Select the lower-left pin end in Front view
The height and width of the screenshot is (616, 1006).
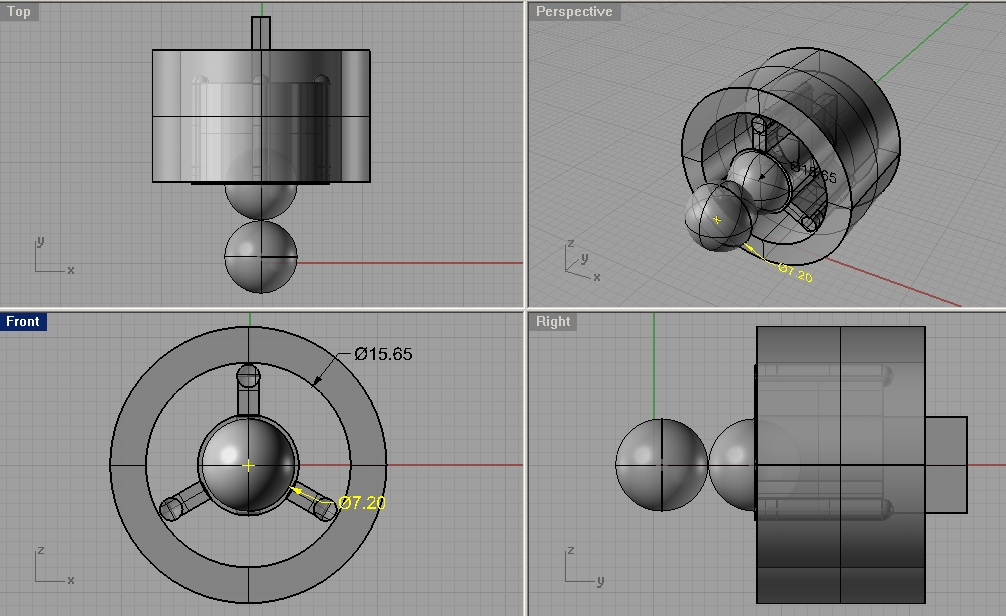[x=171, y=510]
